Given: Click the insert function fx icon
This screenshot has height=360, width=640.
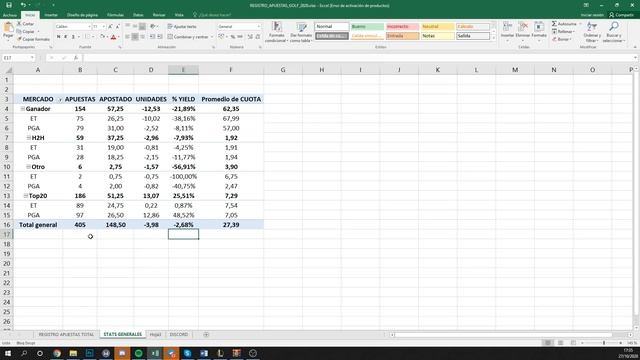Looking at the screenshot, I should pyautogui.click(x=76, y=58).
